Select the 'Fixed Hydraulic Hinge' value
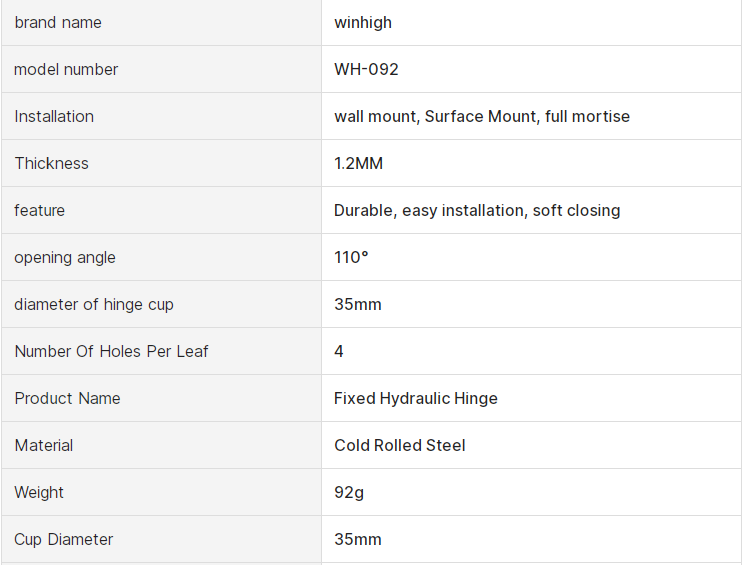The width and height of the screenshot is (742, 565). tap(415, 398)
